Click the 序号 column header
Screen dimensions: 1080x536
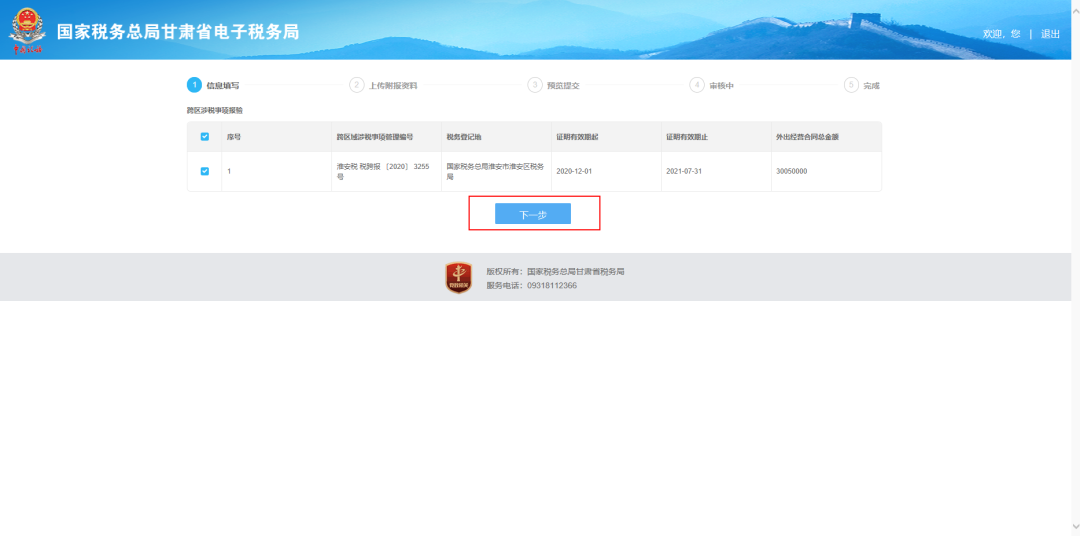click(x=234, y=137)
